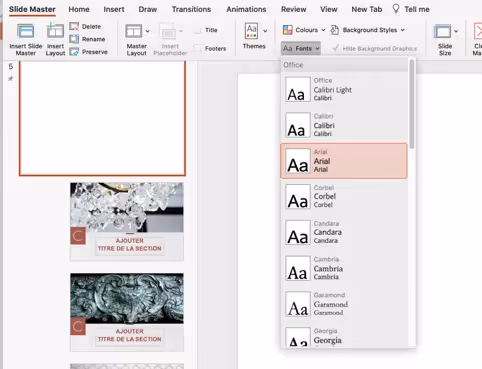
Task: Click the Preserve master icon
Action: 74,52
